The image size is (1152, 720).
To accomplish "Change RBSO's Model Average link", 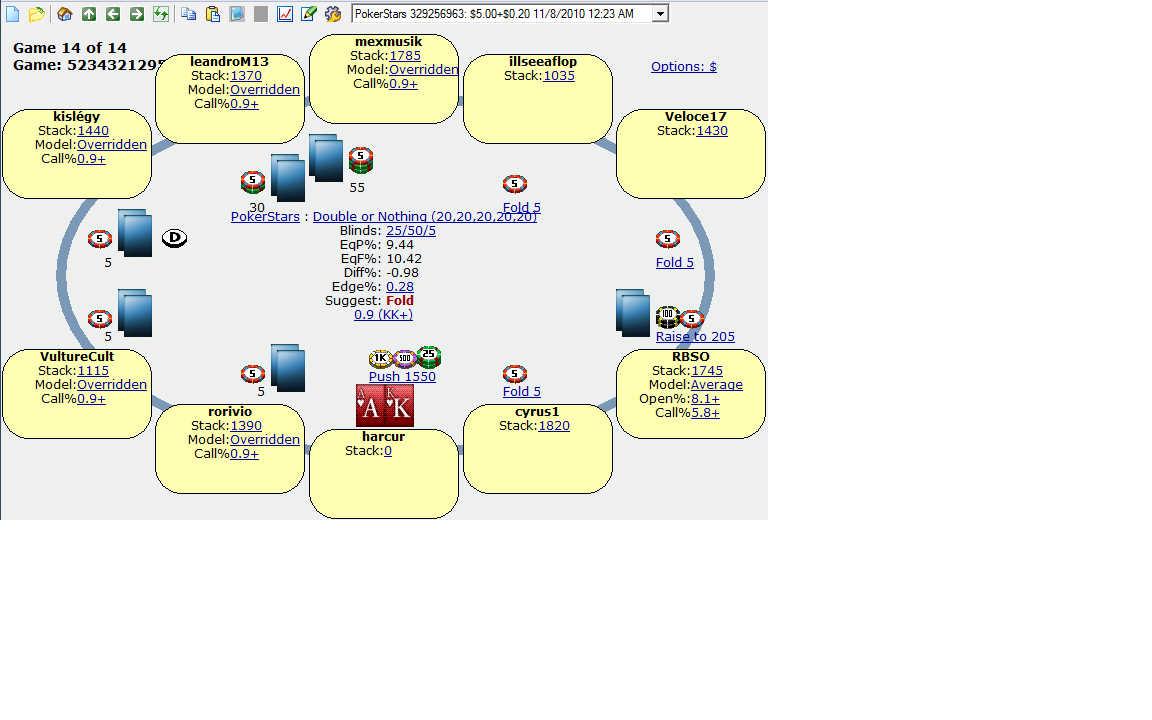I will coord(716,385).
